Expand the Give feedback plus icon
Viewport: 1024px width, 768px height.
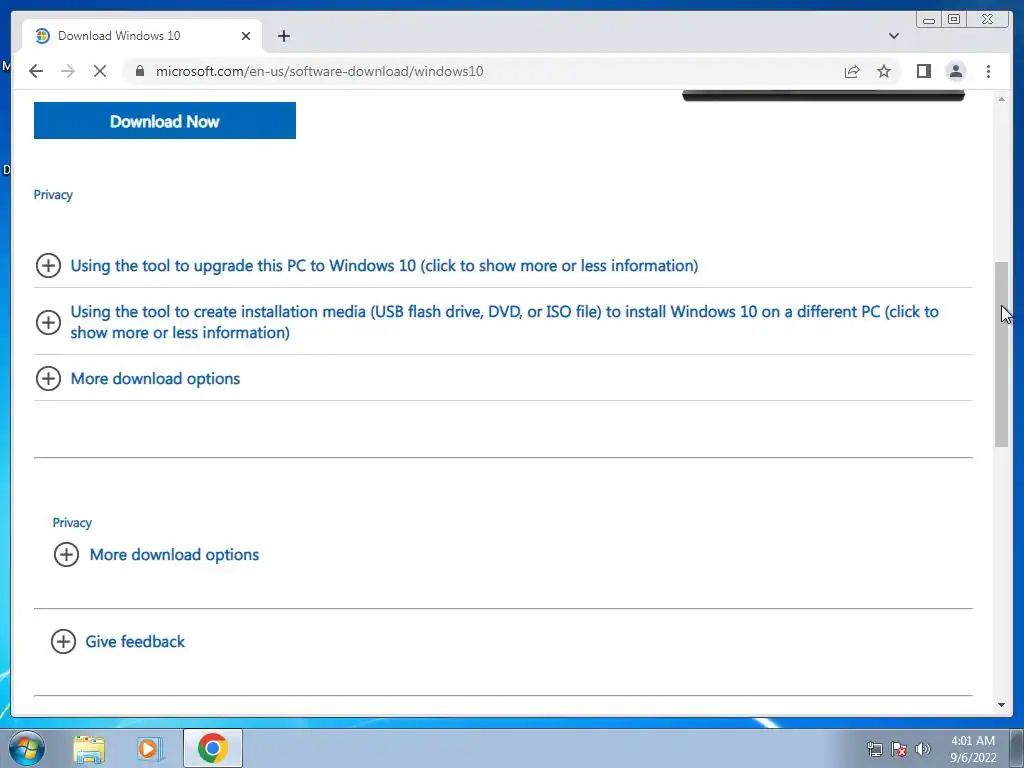click(x=63, y=641)
